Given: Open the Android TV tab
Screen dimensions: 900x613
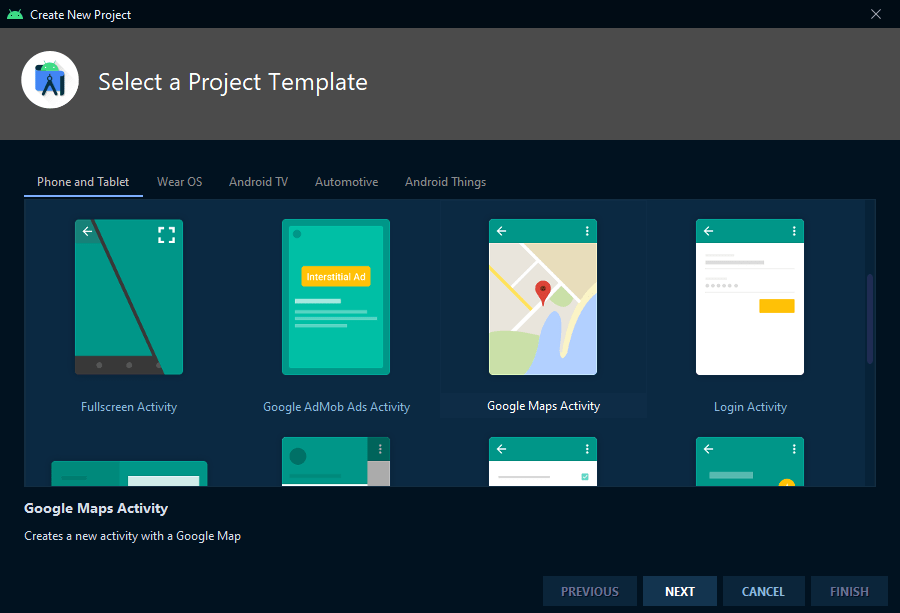Looking at the screenshot, I should tap(258, 182).
